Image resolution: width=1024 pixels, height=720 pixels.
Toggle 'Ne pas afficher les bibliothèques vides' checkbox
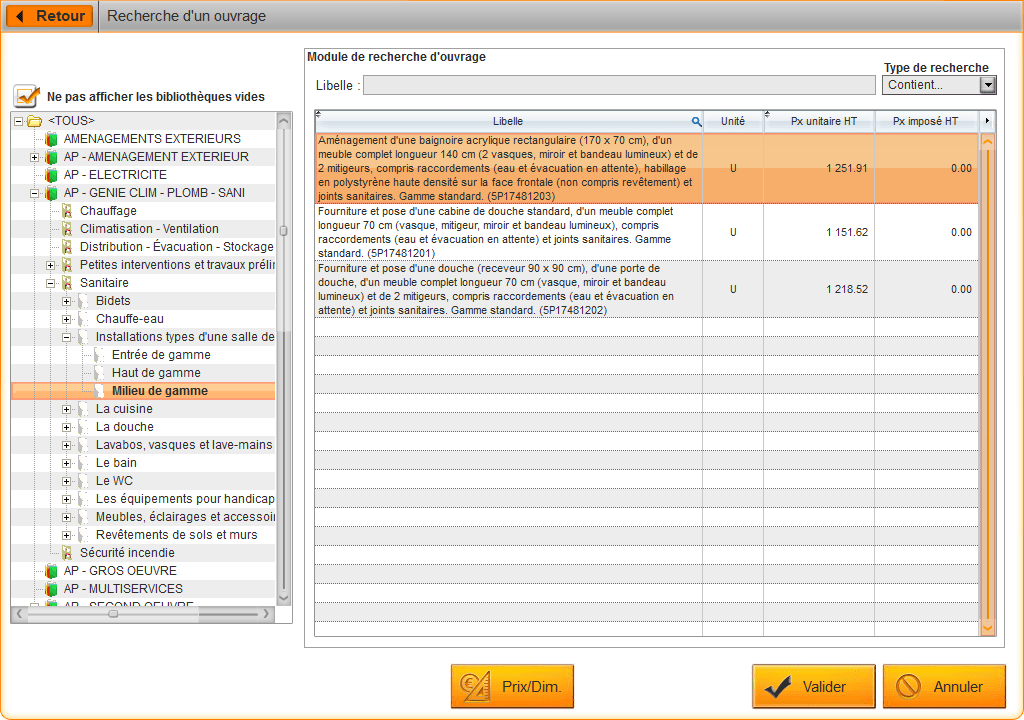[26, 97]
